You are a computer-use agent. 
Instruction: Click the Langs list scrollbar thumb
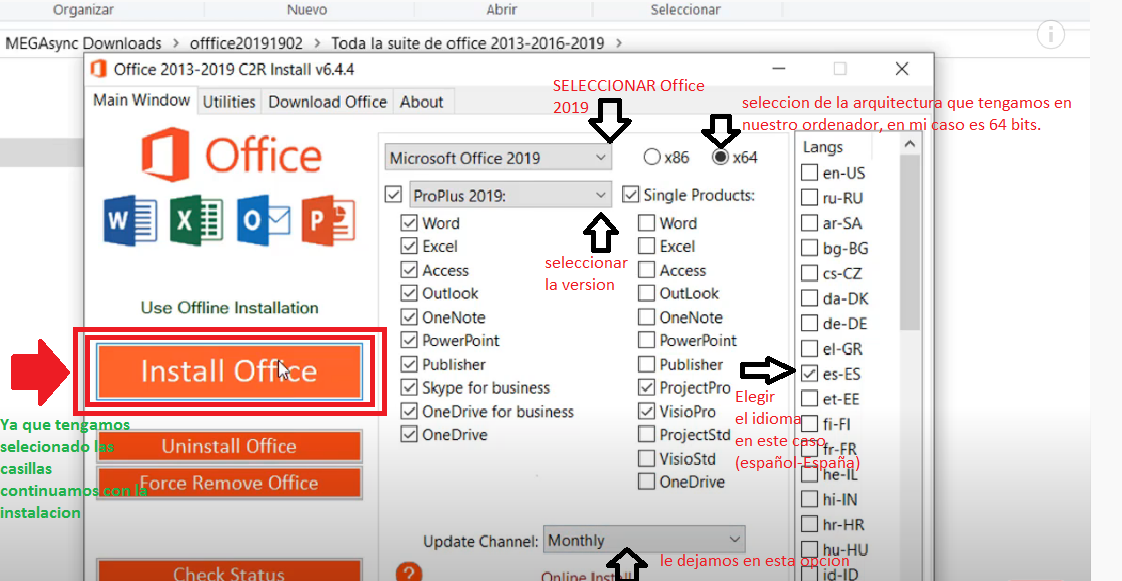[x=909, y=242]
